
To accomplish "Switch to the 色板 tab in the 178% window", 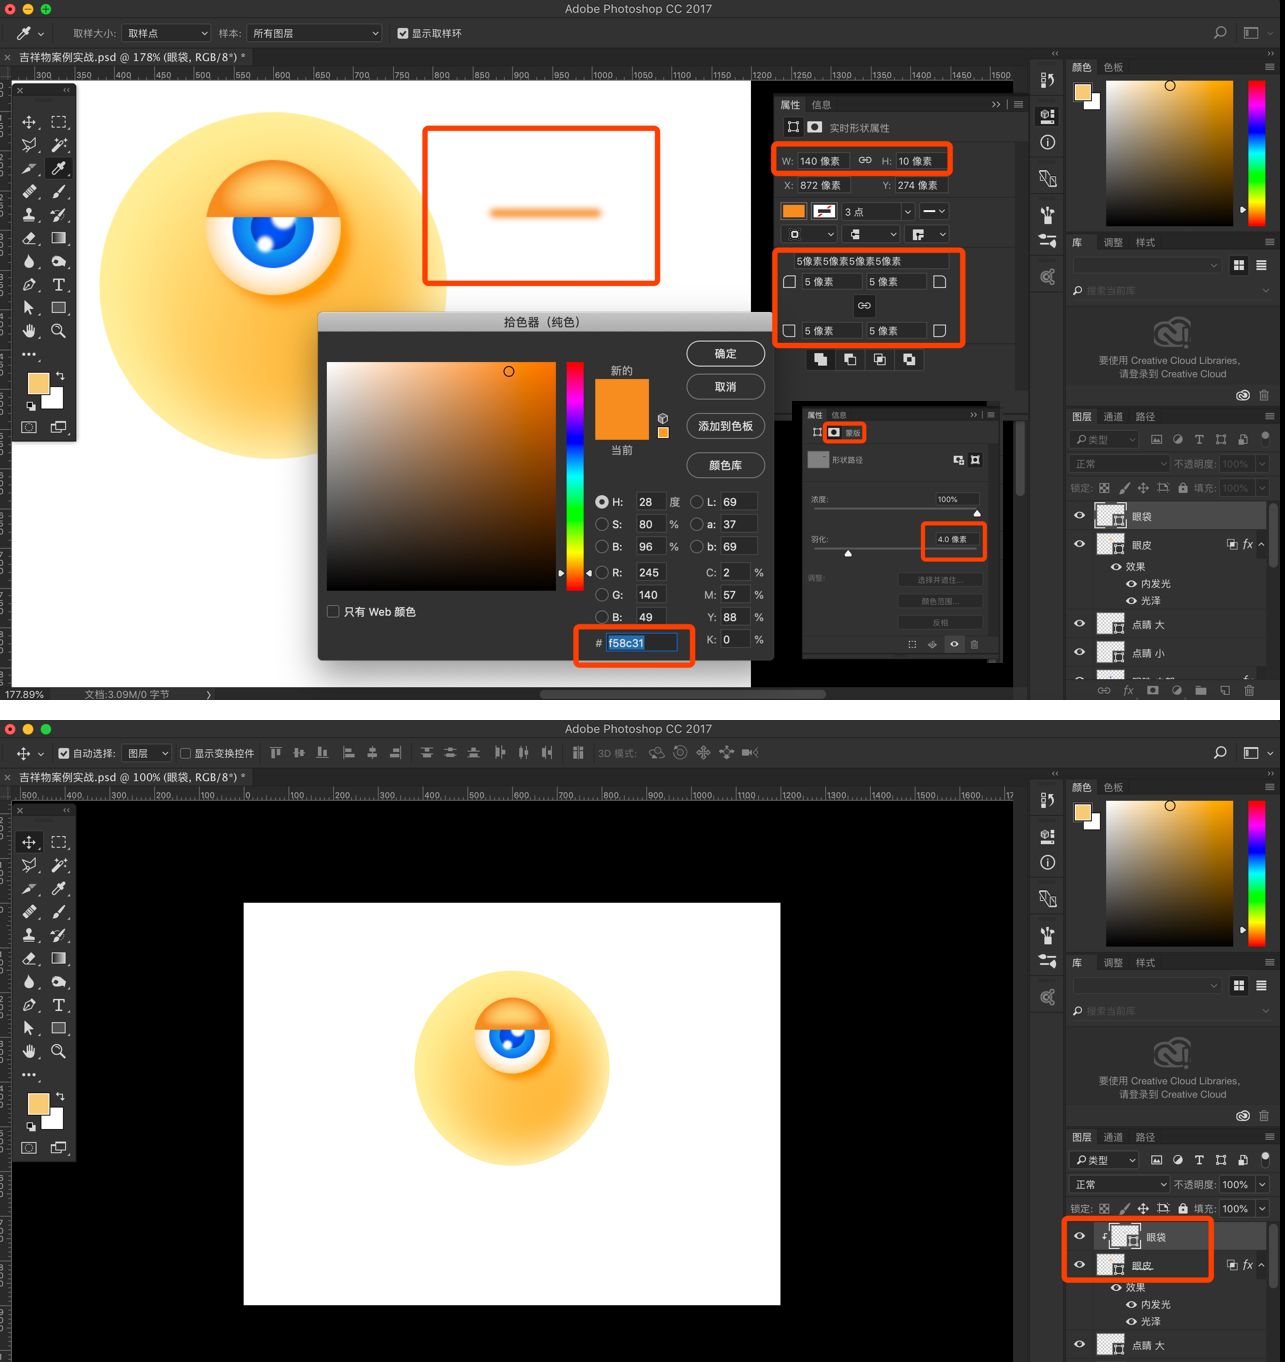I will (x=1113, y=67).
